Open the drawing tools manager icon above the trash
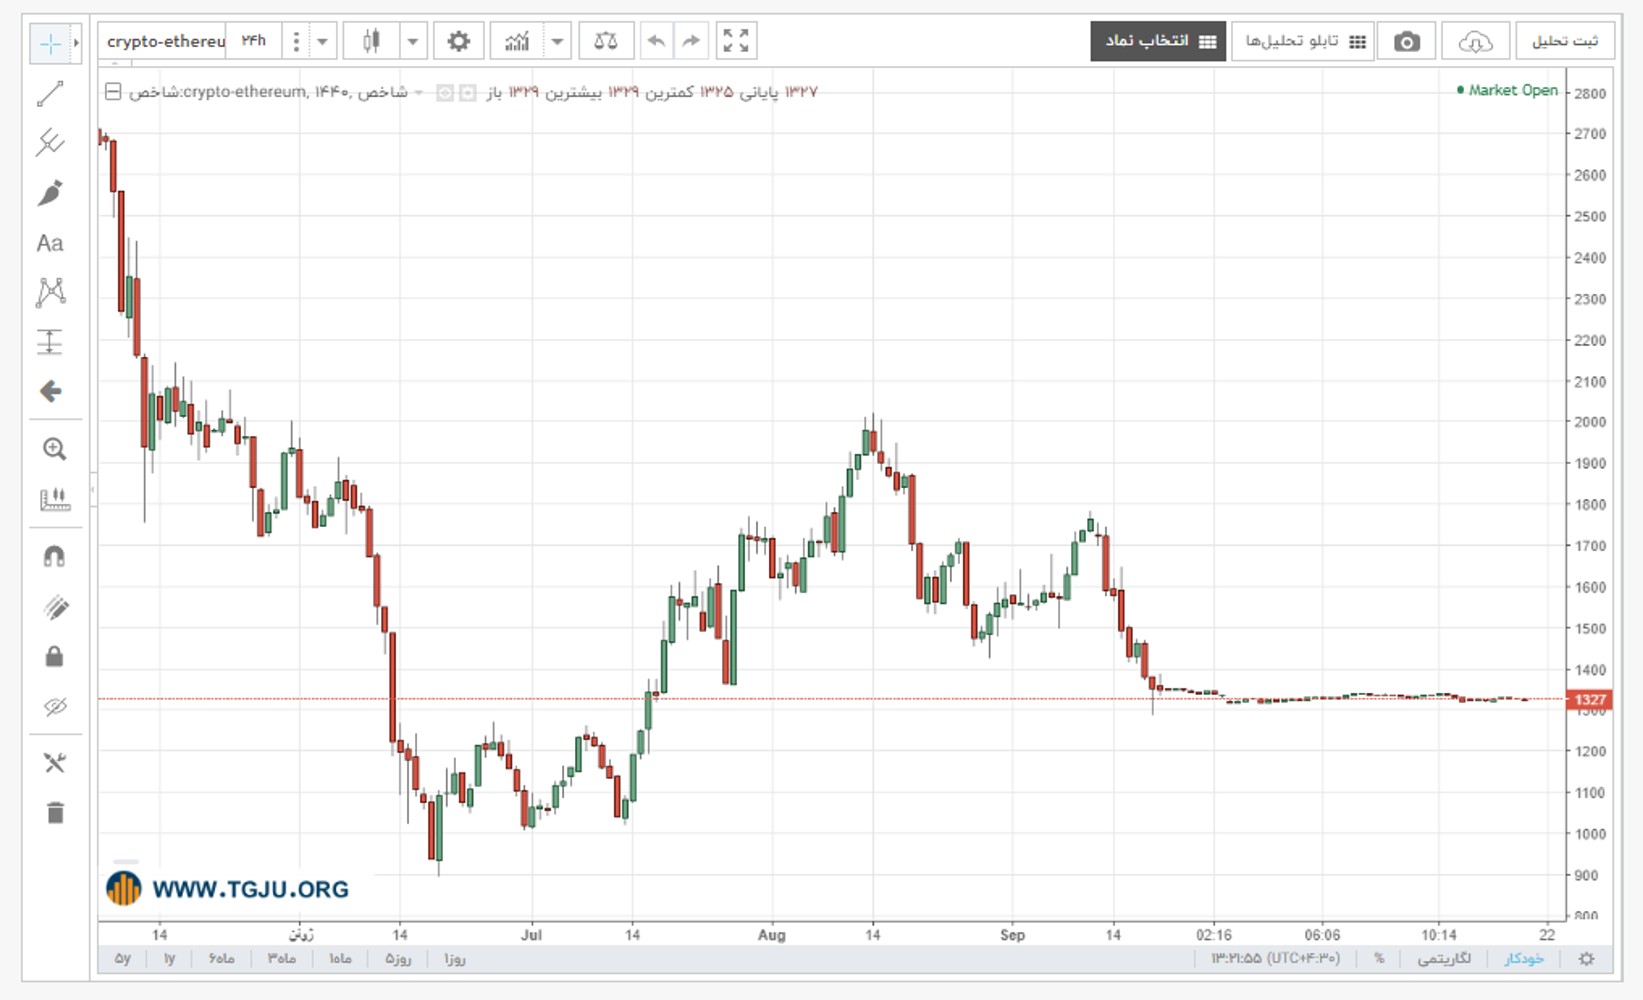1643x1000 pixels. pos(55,763)
